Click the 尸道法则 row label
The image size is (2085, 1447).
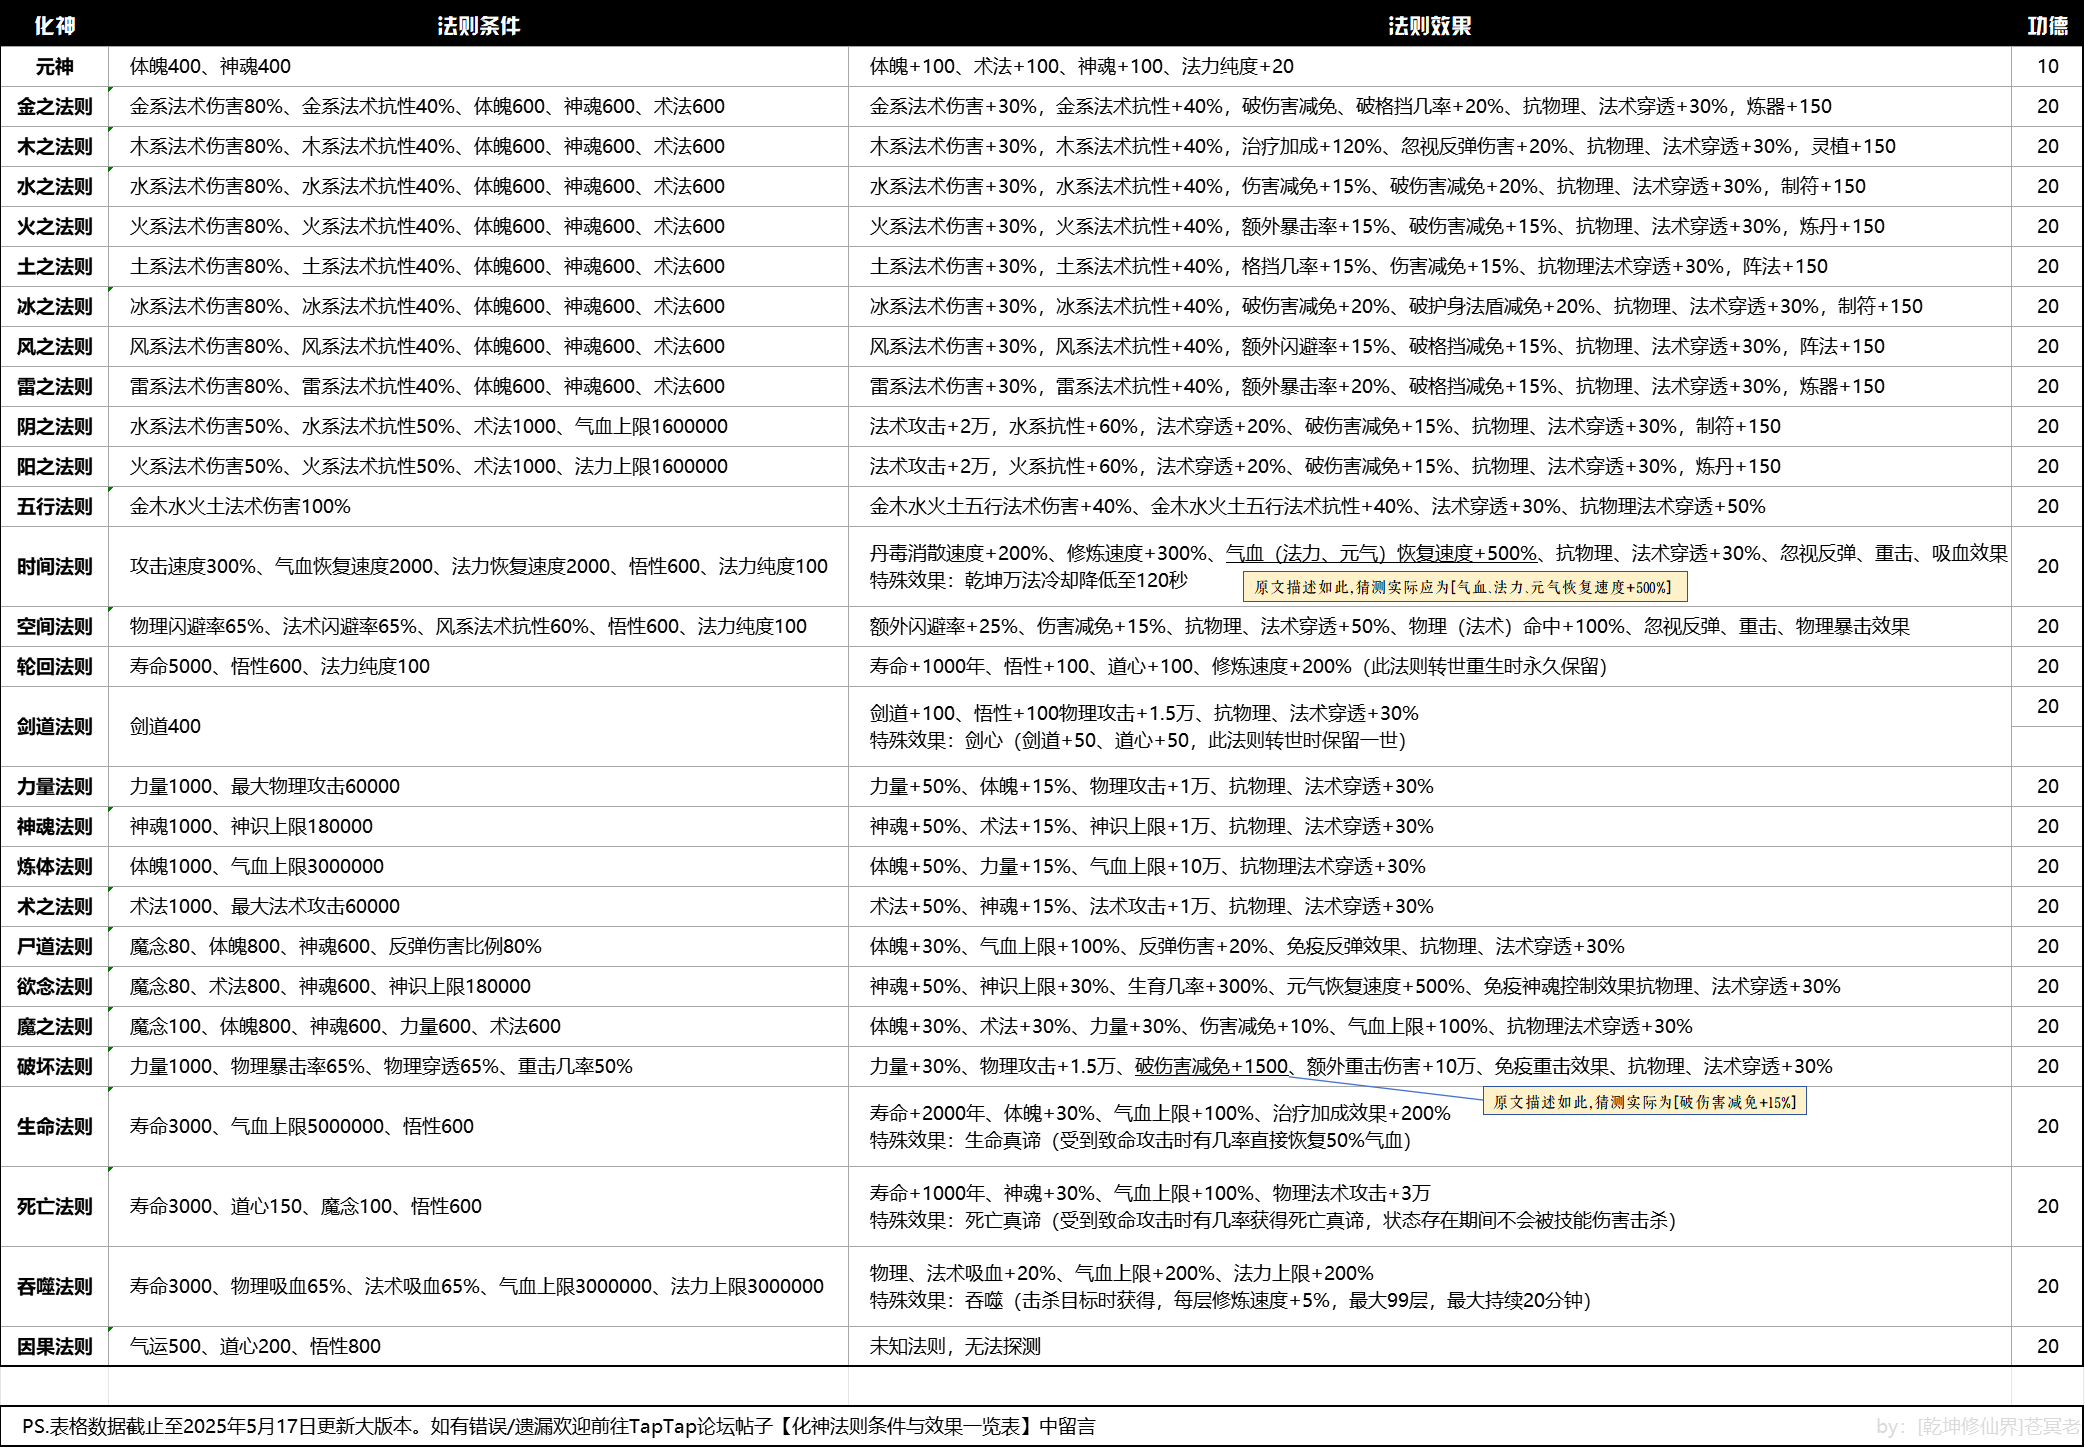coord(54,946)
